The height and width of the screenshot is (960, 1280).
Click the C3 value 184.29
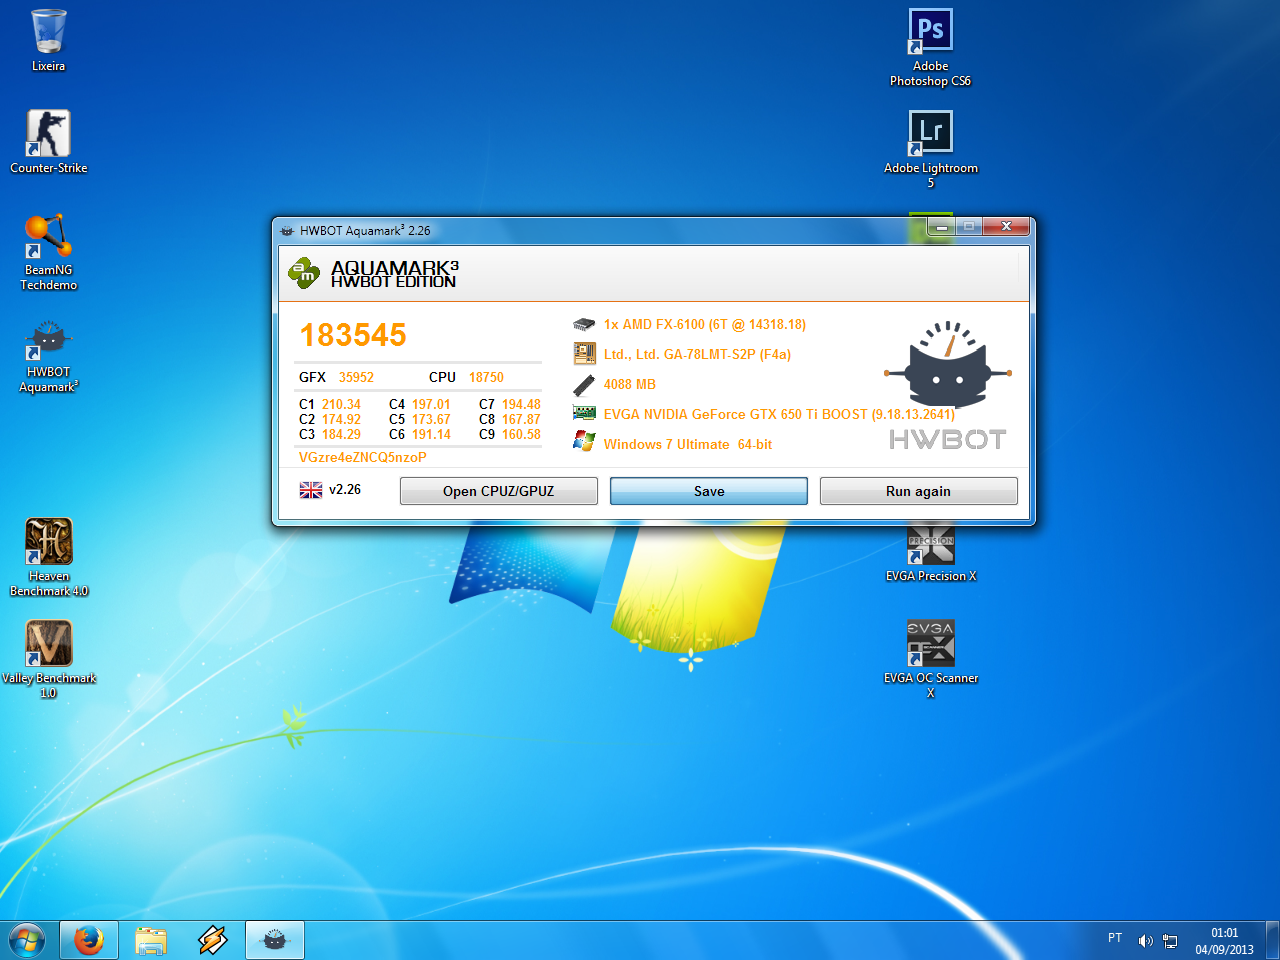(x=341, y=434)
